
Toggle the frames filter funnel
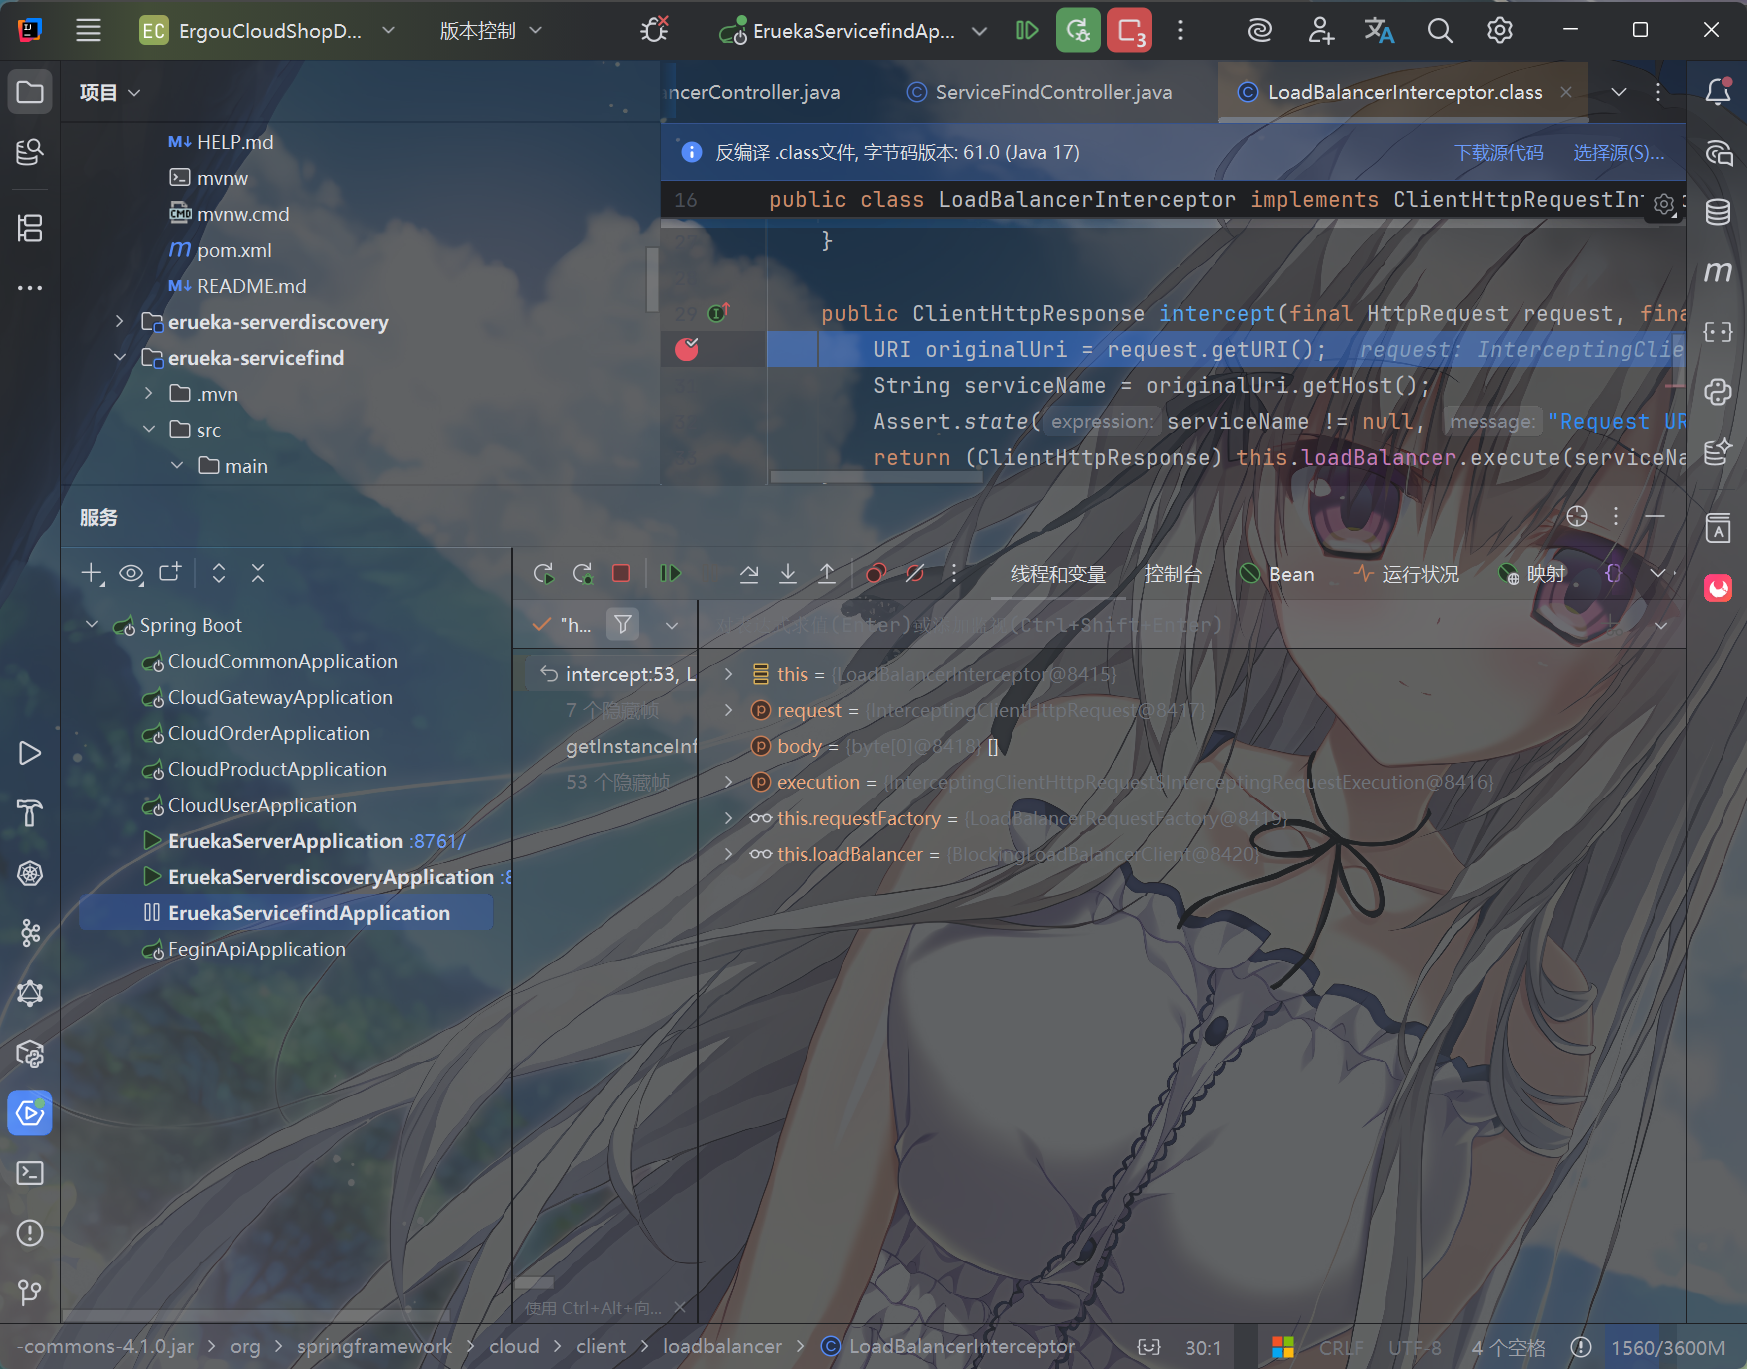click(623, 625)
